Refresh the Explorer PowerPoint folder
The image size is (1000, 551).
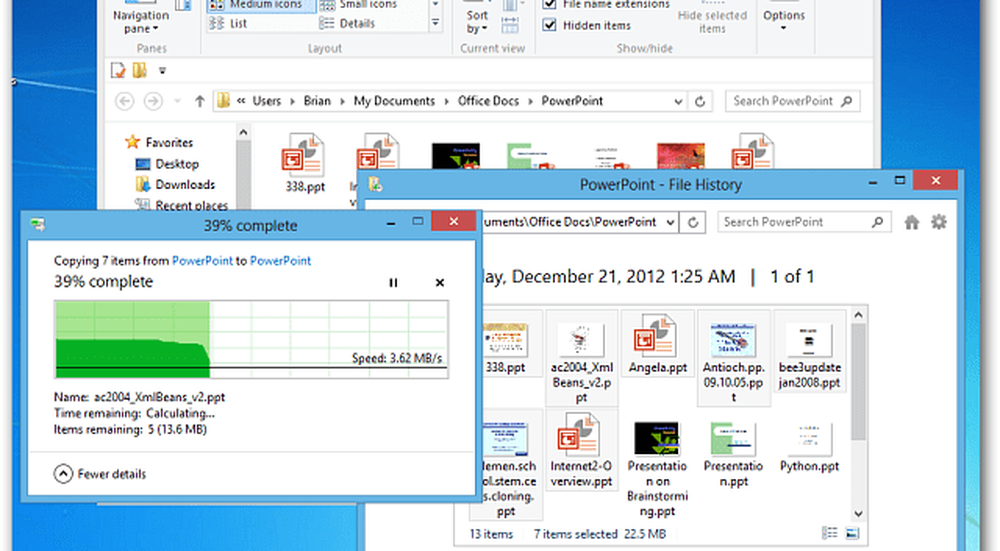700,101
